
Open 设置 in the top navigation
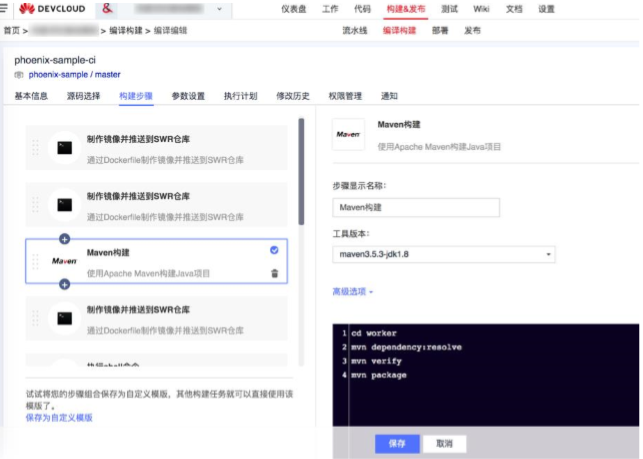[x=546, y=9]
